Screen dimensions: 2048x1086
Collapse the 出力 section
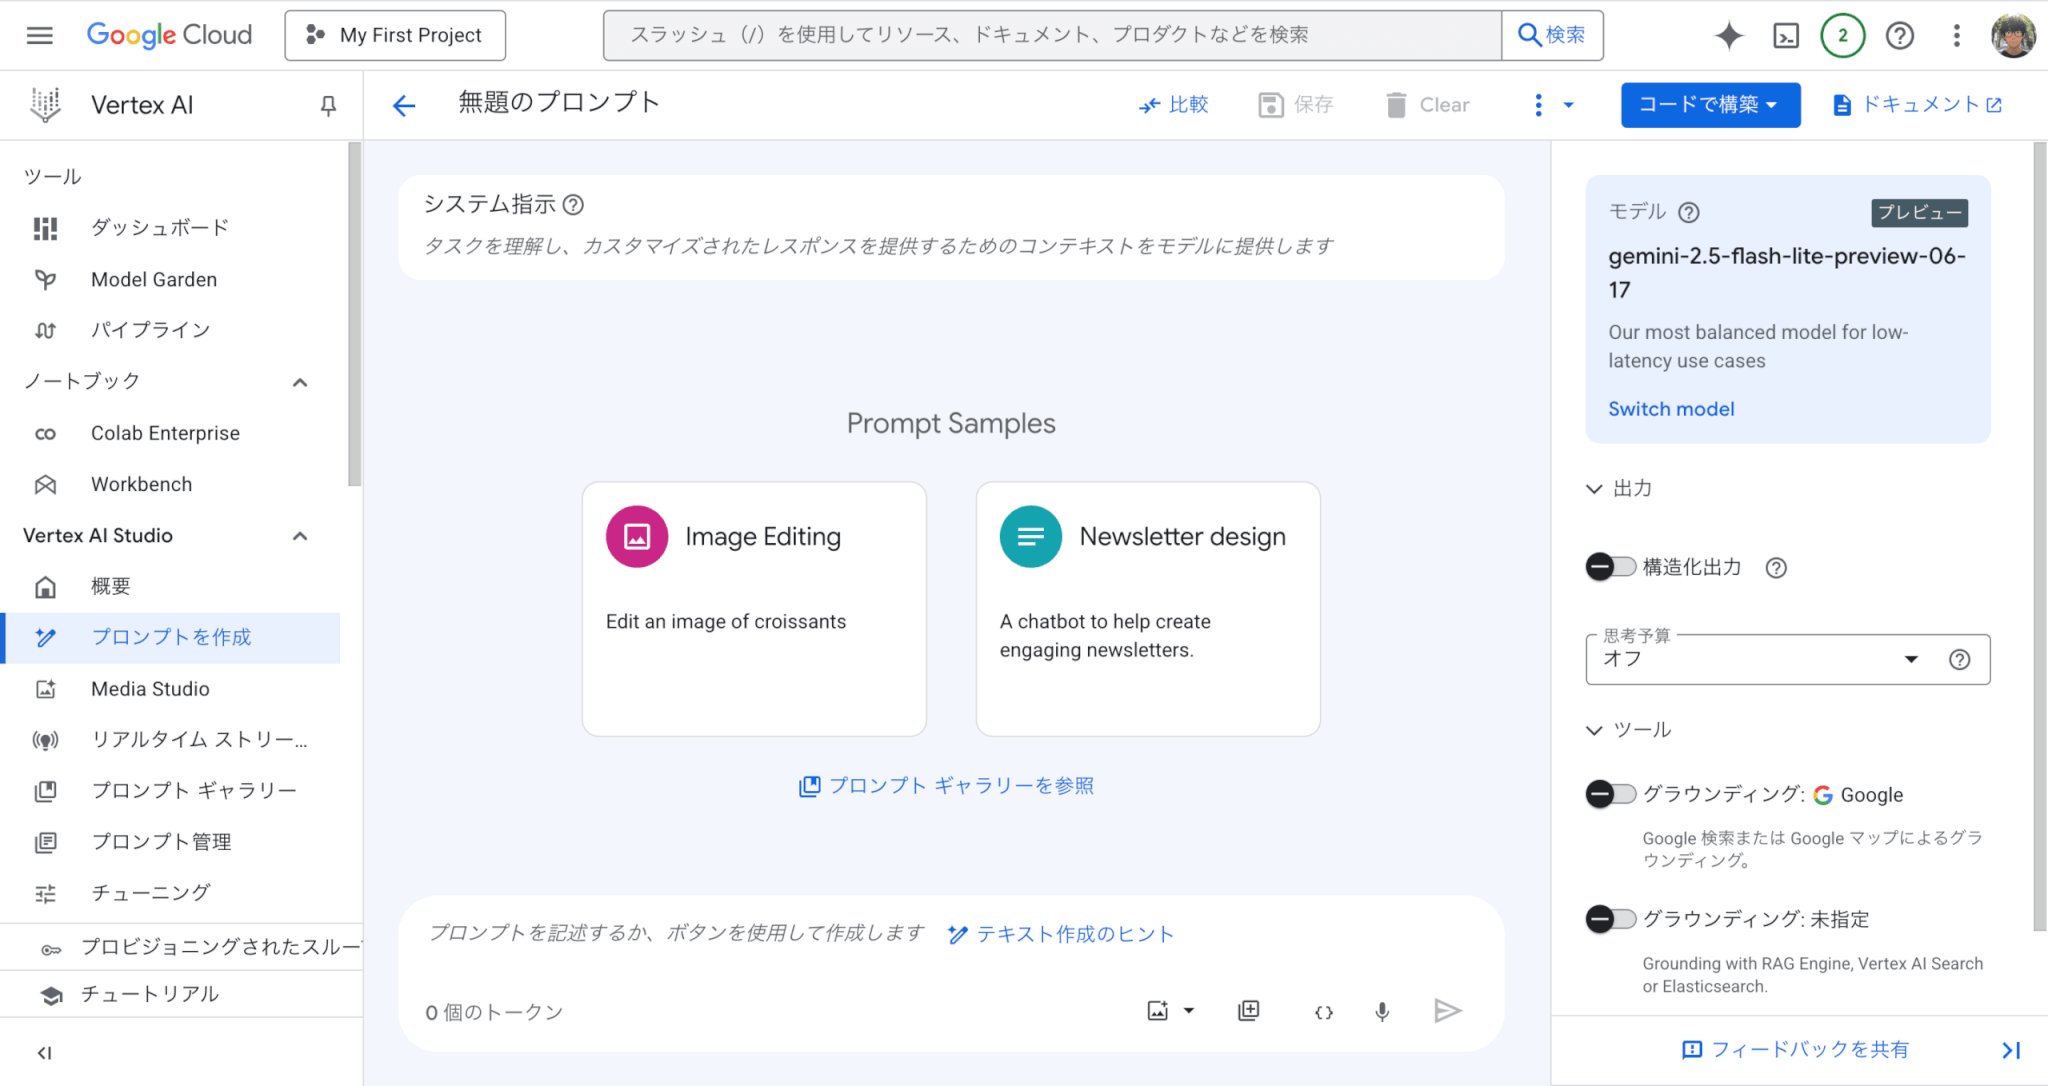(x=1594, y=489)
